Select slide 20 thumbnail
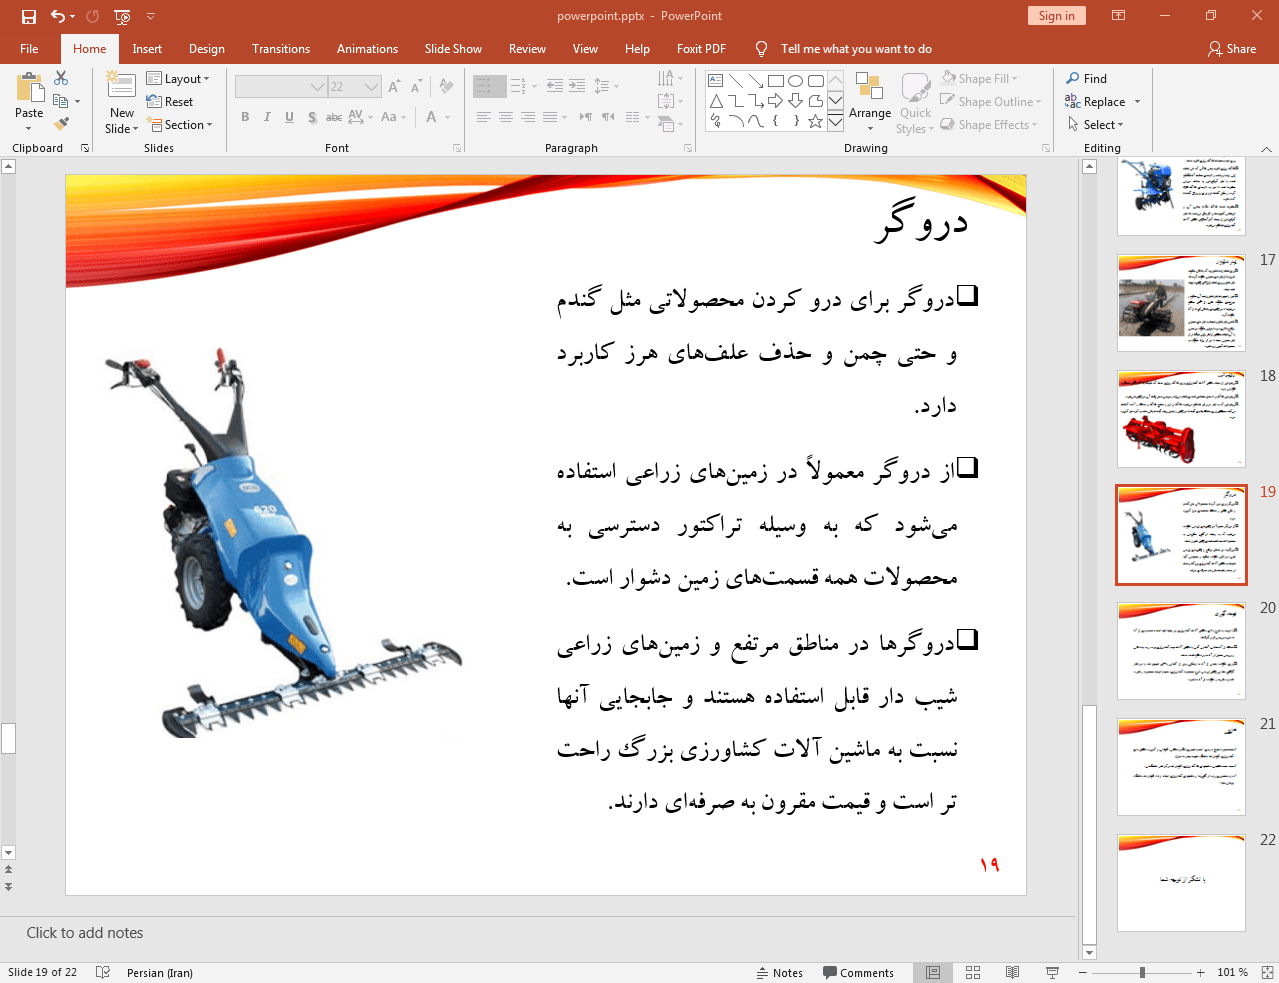This screenshot has width=1279, height=983. 1181,651
